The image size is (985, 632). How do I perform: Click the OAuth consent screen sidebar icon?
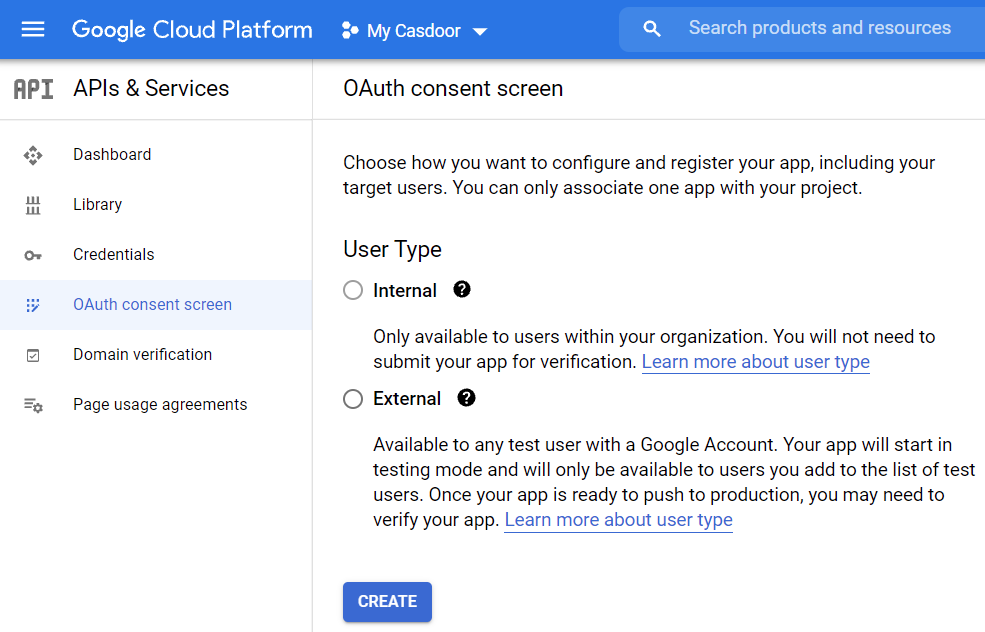(33, 304)
